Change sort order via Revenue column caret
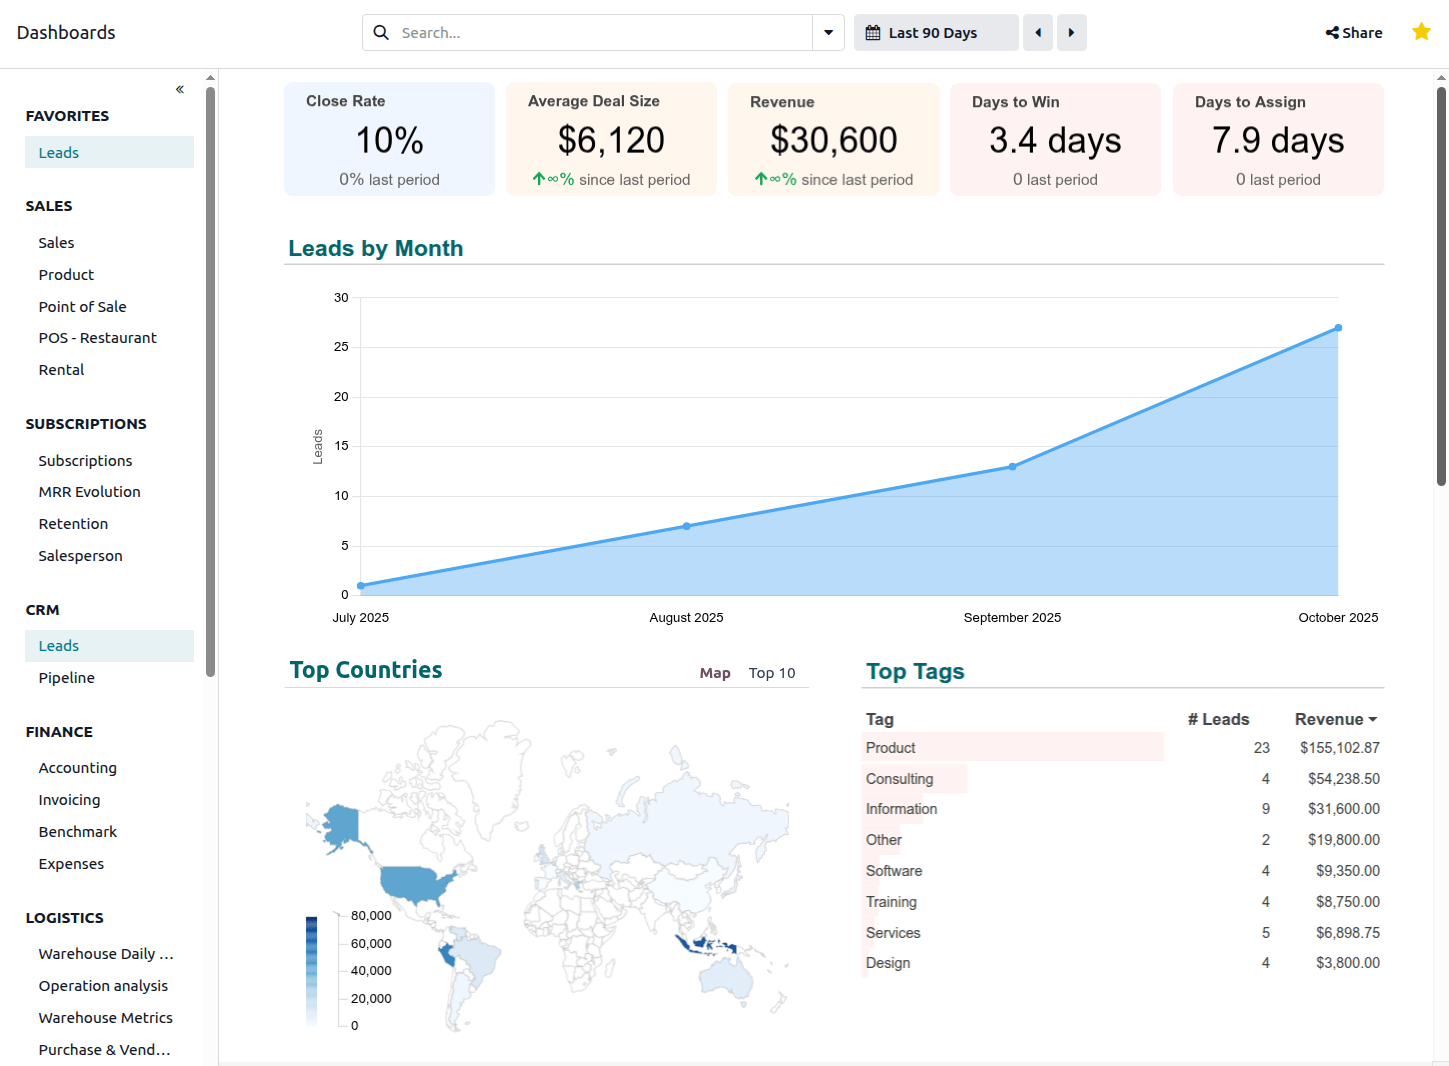The width and height of the screenshot is (1449, 1066). [1372, 719]
